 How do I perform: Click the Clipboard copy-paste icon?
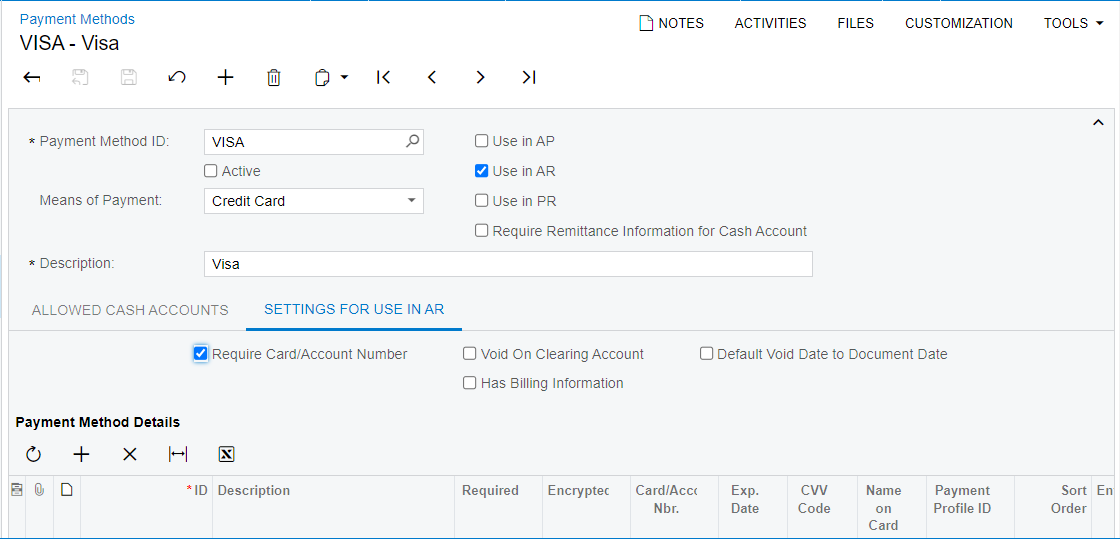pos(322,77)
